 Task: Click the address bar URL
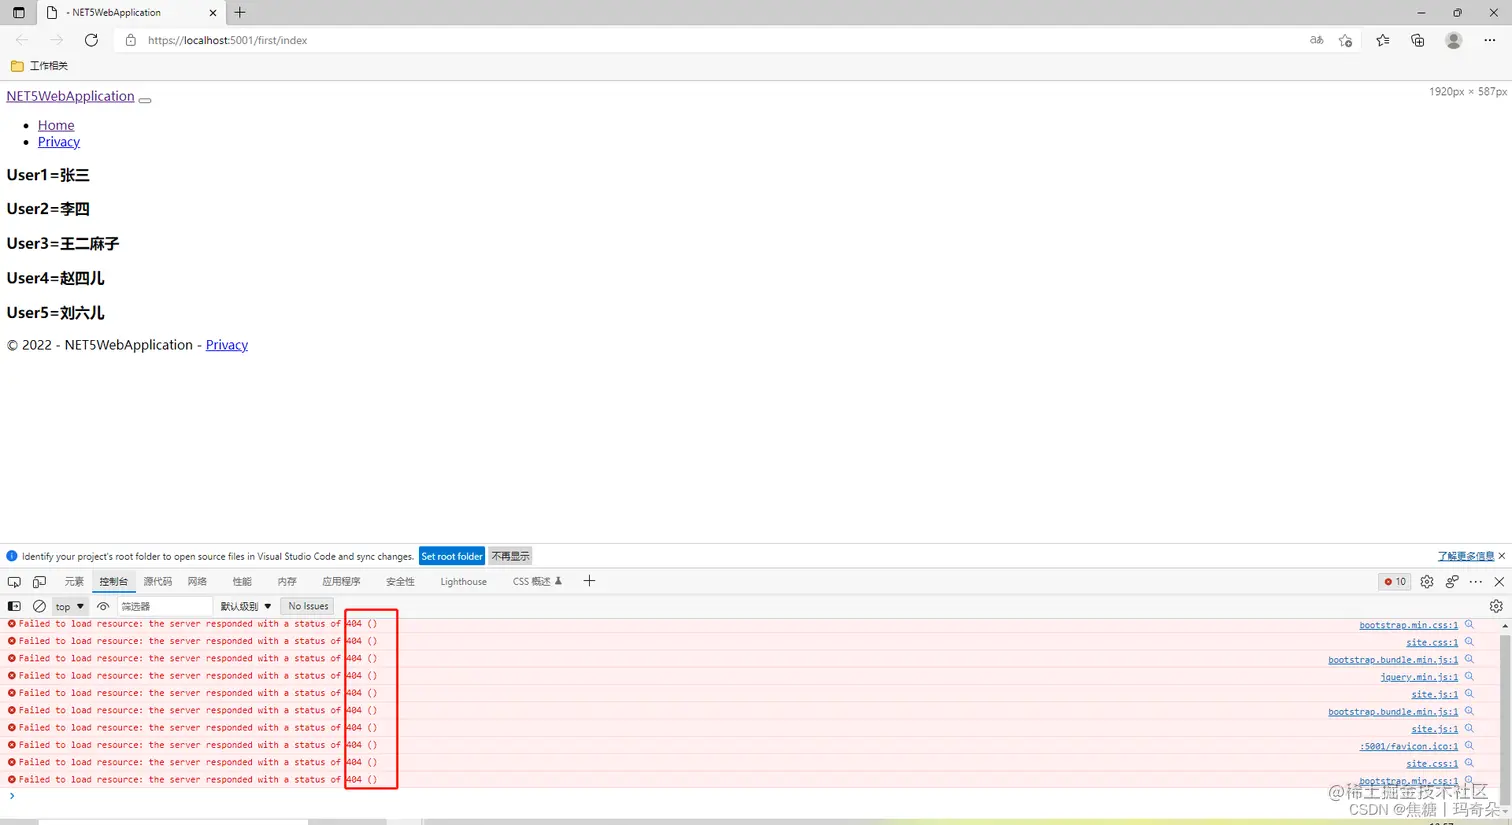(x=227, y=40)
